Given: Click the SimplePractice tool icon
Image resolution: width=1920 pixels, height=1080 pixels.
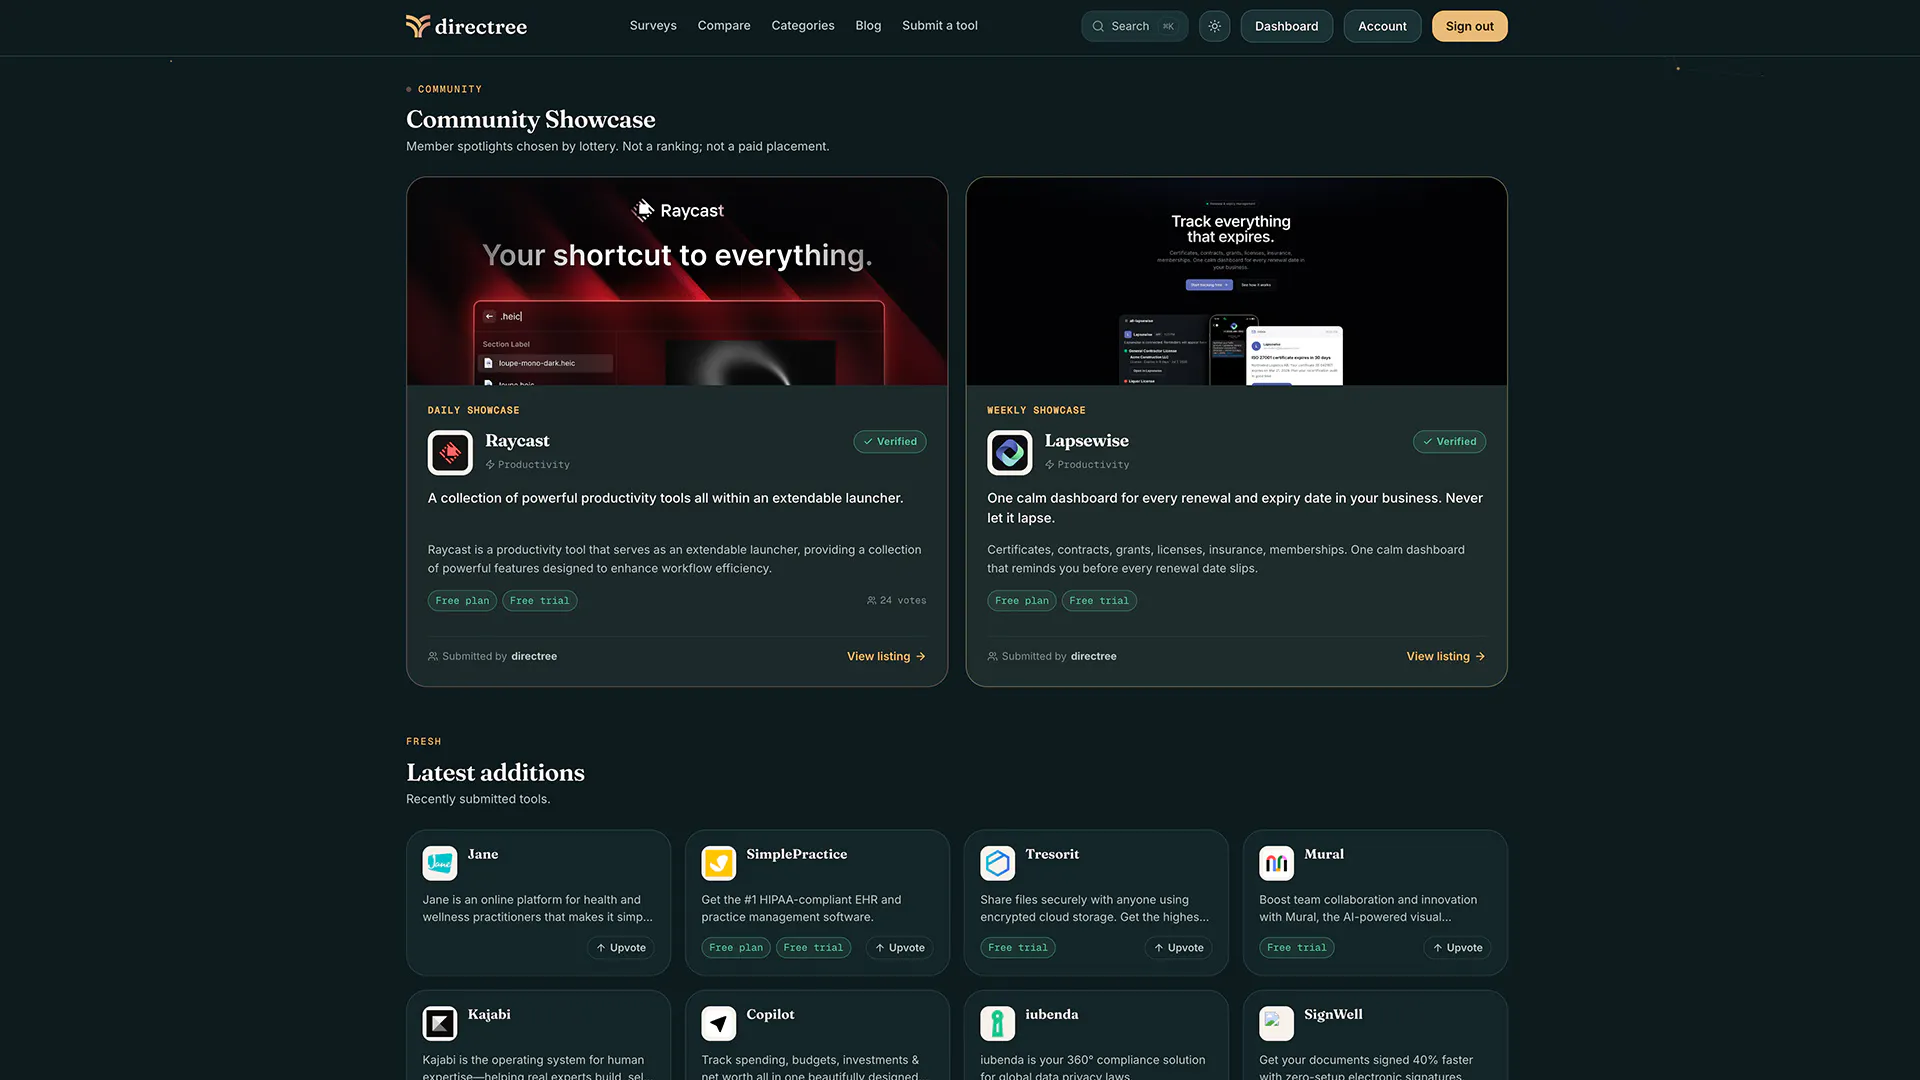Looking at the screenshot, I should coord(719,863).
